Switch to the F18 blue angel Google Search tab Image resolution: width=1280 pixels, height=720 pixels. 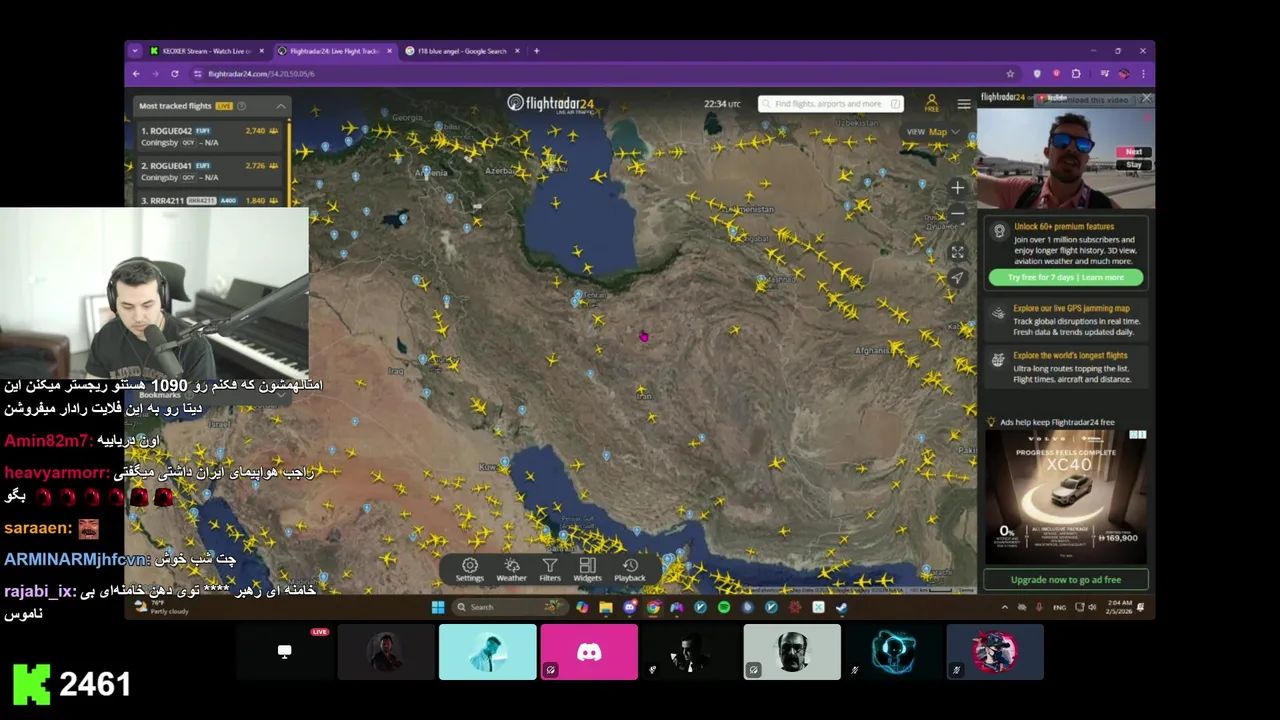462,51
